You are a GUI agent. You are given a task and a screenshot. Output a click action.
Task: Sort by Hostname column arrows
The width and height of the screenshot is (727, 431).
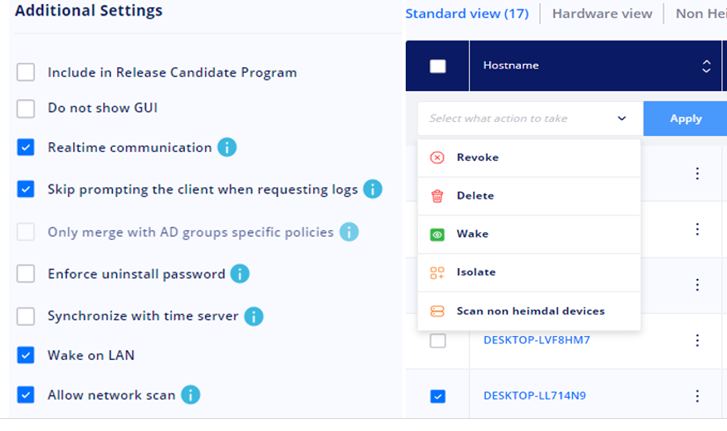(x=706, y=66)
